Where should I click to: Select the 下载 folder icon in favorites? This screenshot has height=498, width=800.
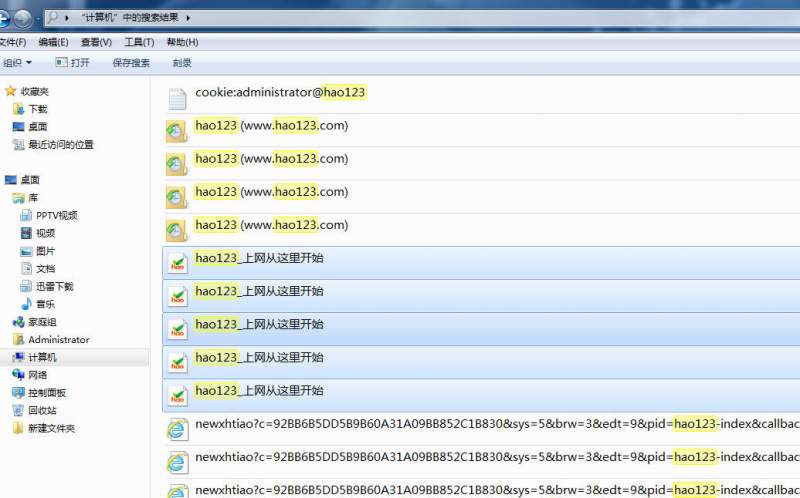18,109
